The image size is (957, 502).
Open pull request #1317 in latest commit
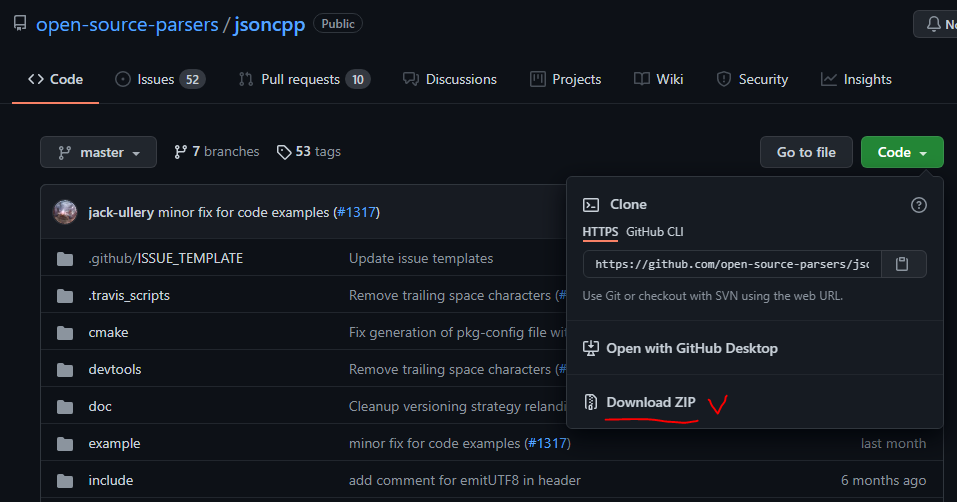coord(356,212)
